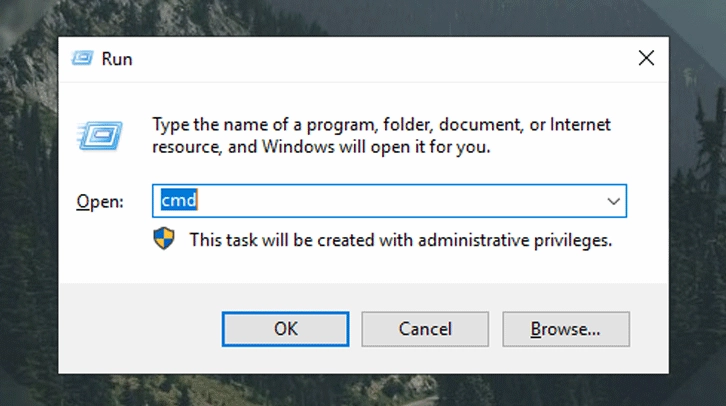Close the Run dialog with X
726x406 pixels.
pyautogui.click(x=646, y=59)
